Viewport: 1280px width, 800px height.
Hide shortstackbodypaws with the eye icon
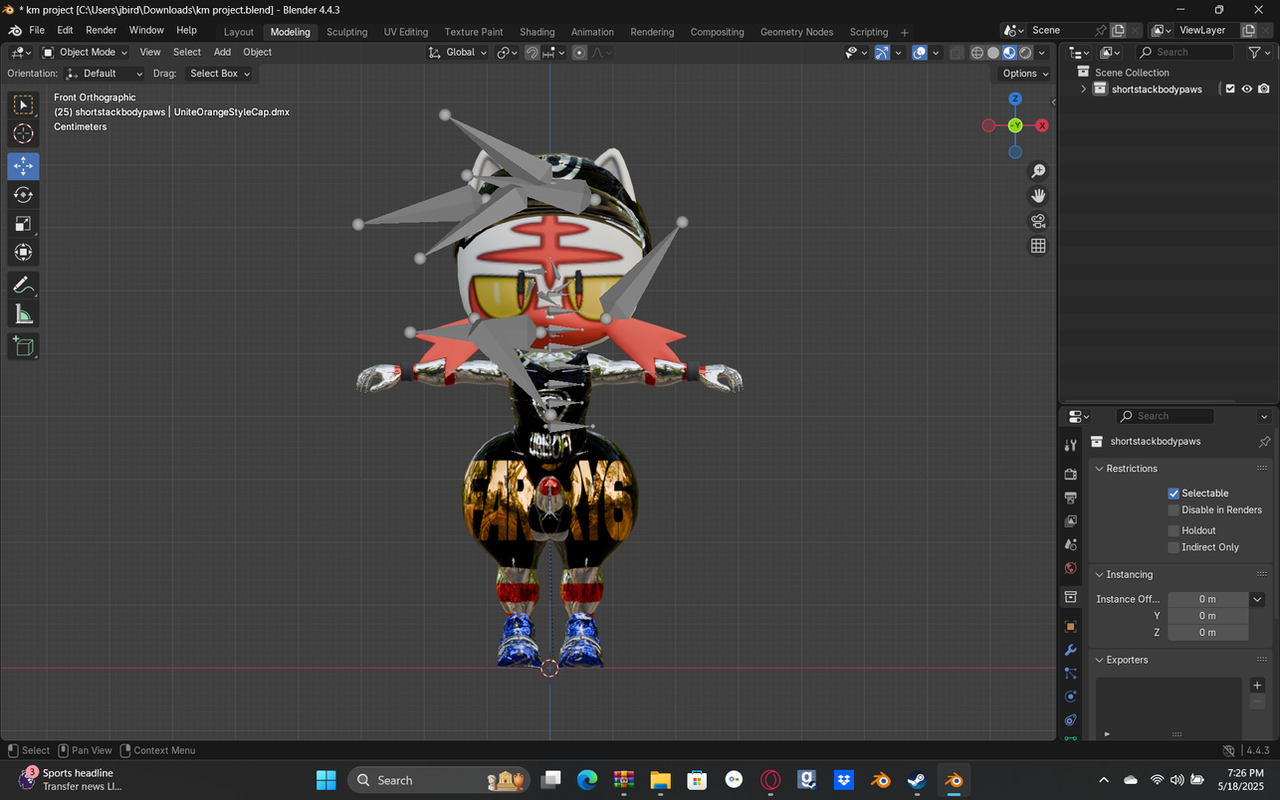tap(1247, 89)
